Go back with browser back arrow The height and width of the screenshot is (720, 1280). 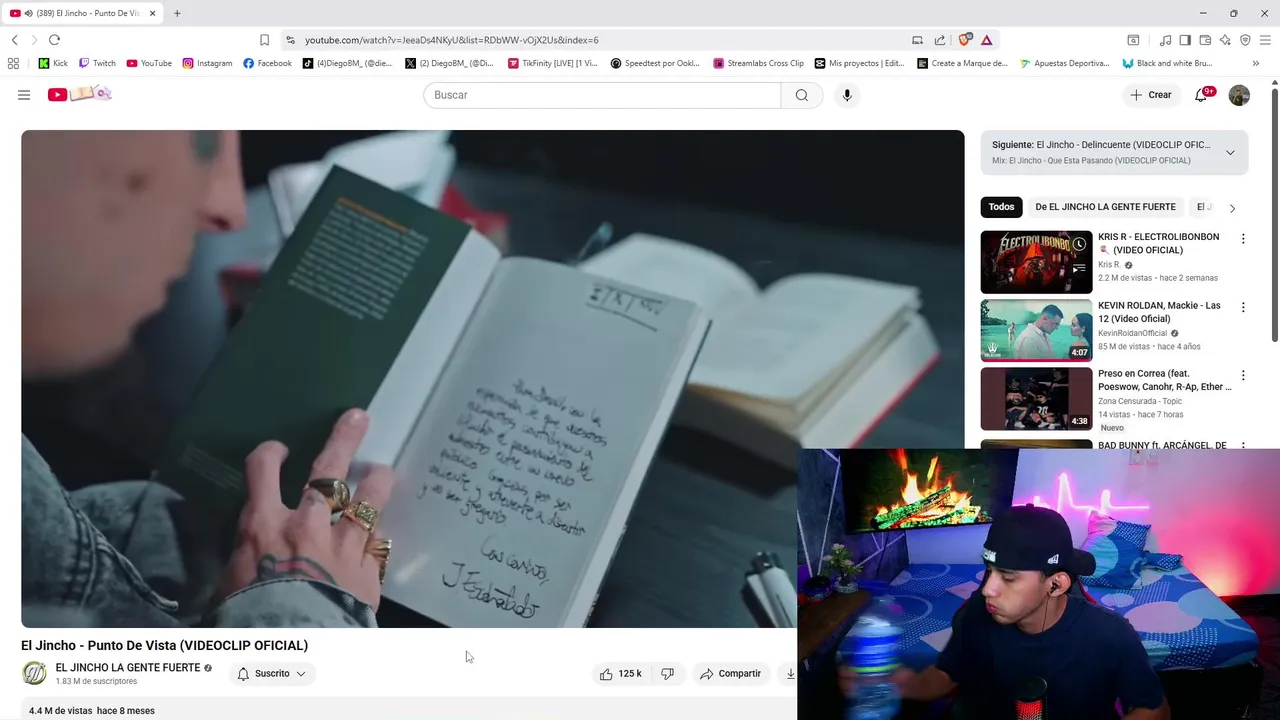coord(15,40)
